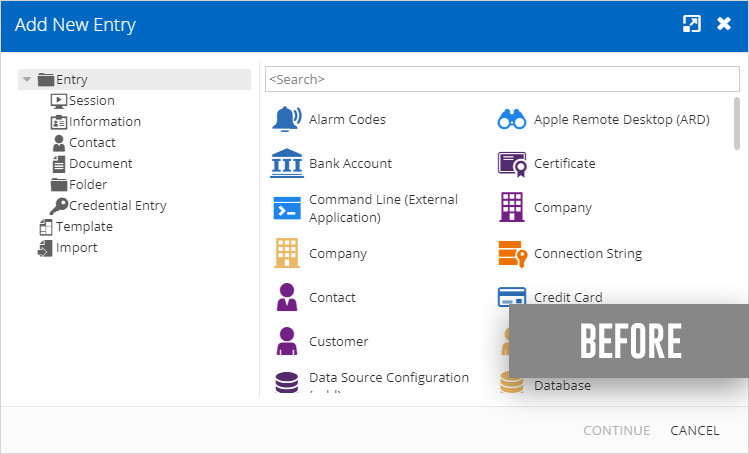
Task: Click the Customer person icon
Action: coord(287,341)
